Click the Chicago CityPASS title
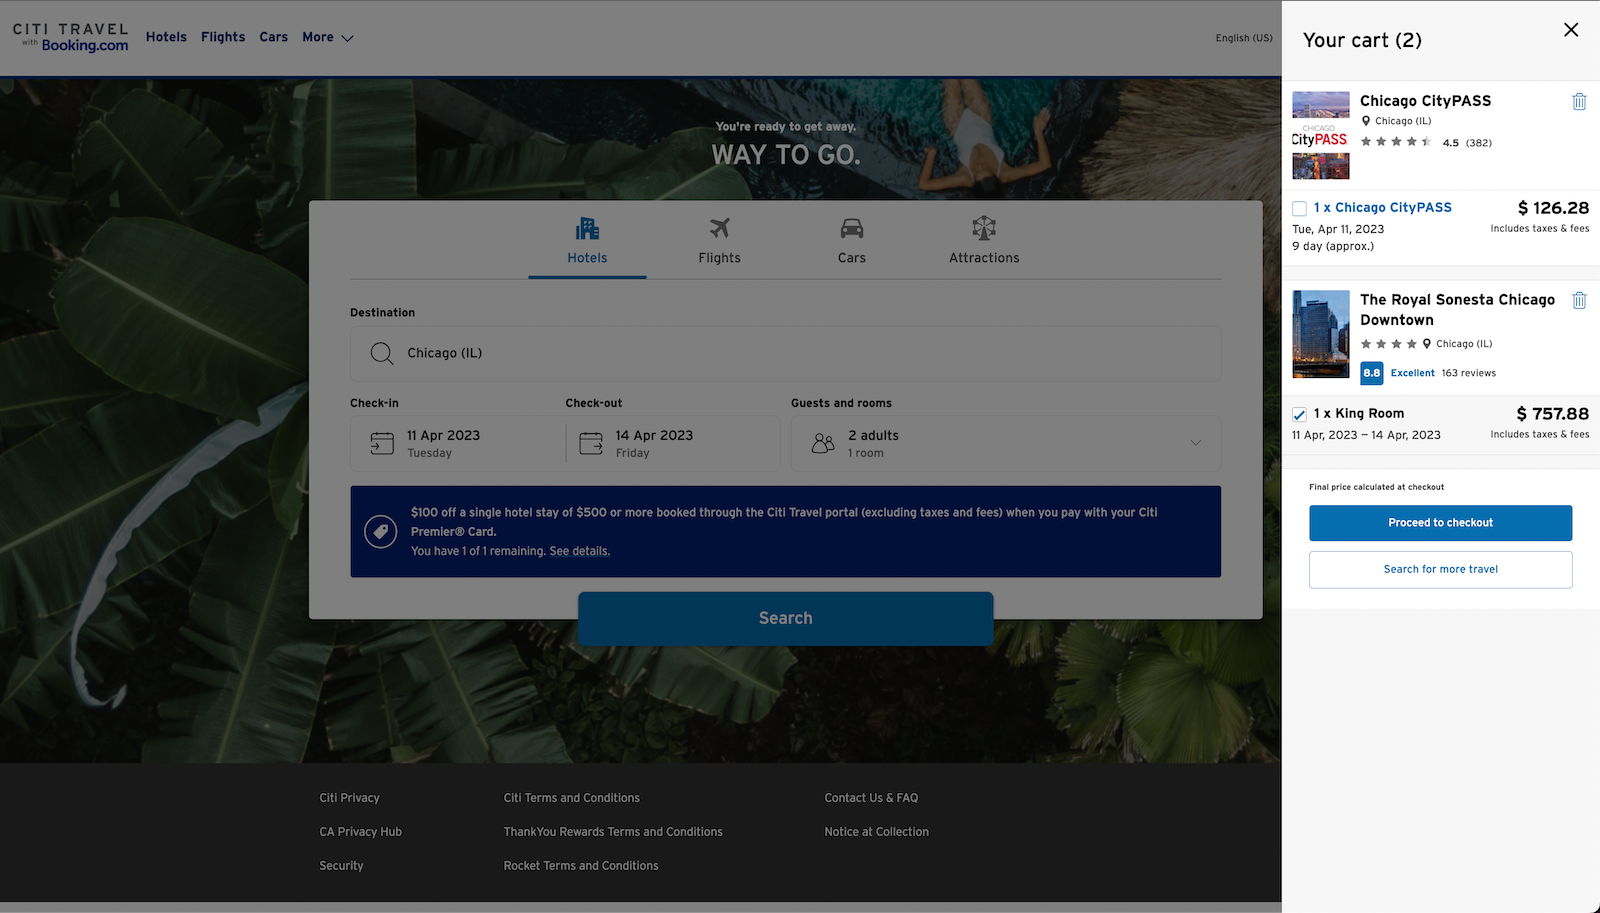This screenshot has height=913, width=1600. 1425,101
